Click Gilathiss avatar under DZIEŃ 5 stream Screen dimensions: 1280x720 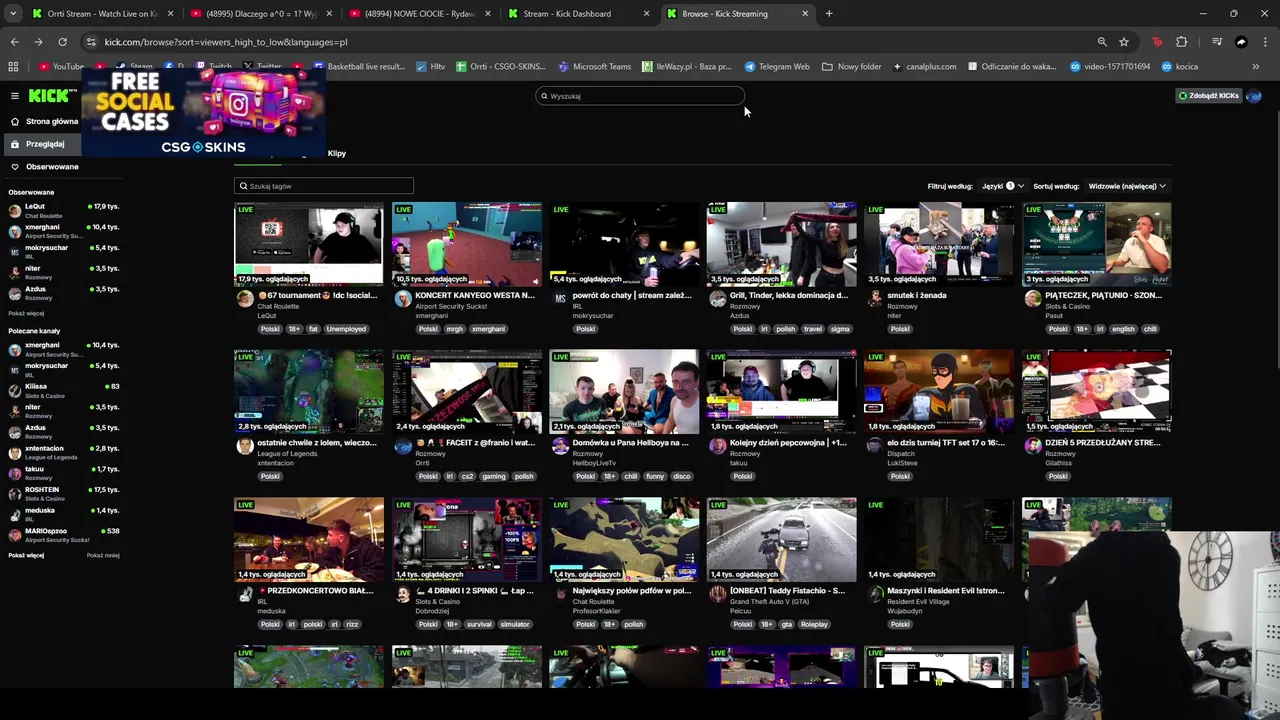point(1033,446)
